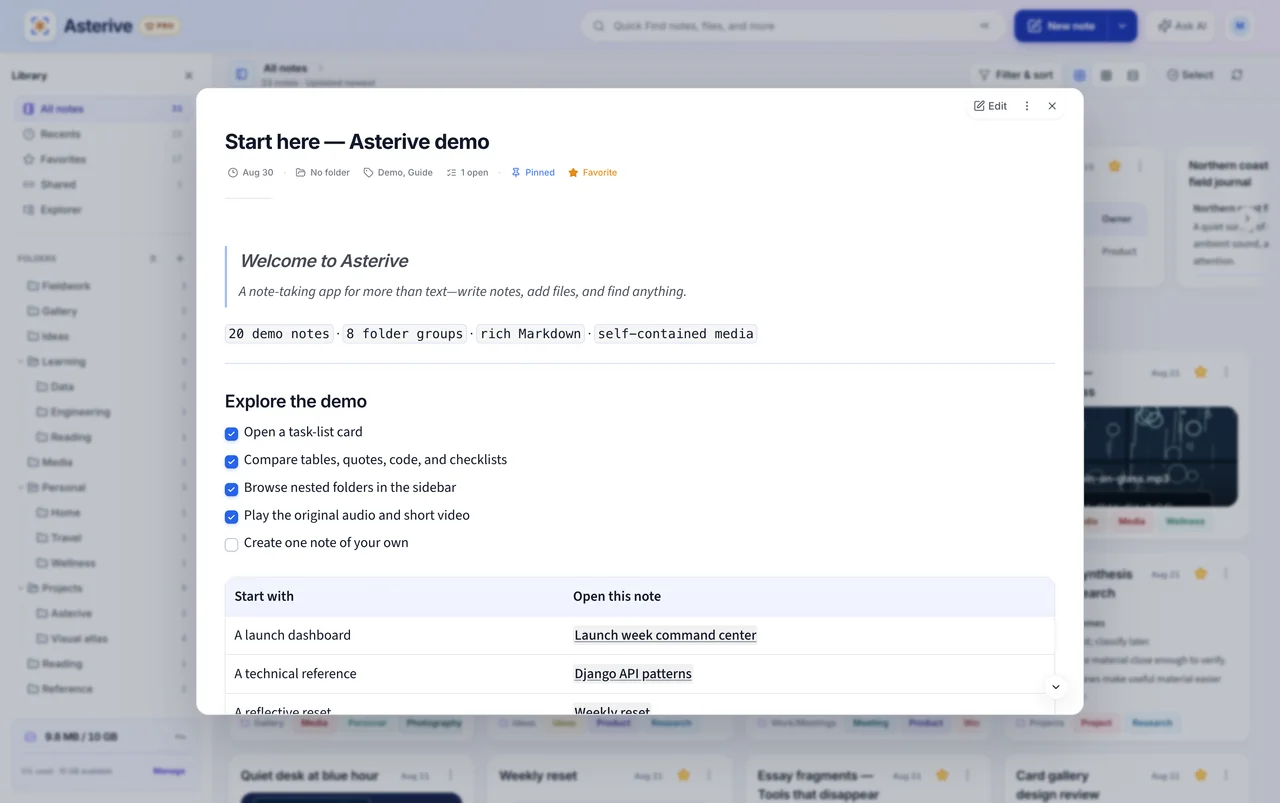This screenshot has height=803, width=1280.
Task: Click the Favorite star in note metadata
Action: (573, 173)
